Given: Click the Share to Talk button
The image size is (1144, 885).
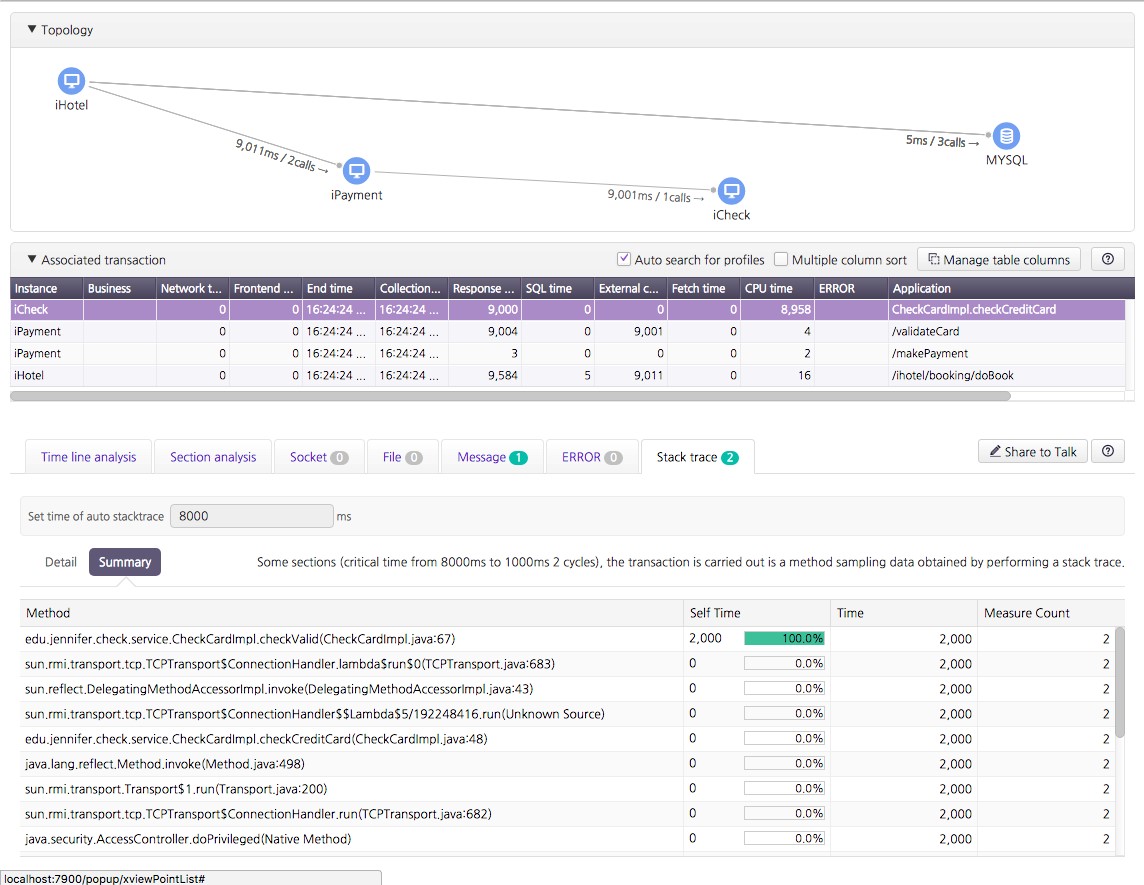Looking at the screenshot, I should tap(1032, 451).
